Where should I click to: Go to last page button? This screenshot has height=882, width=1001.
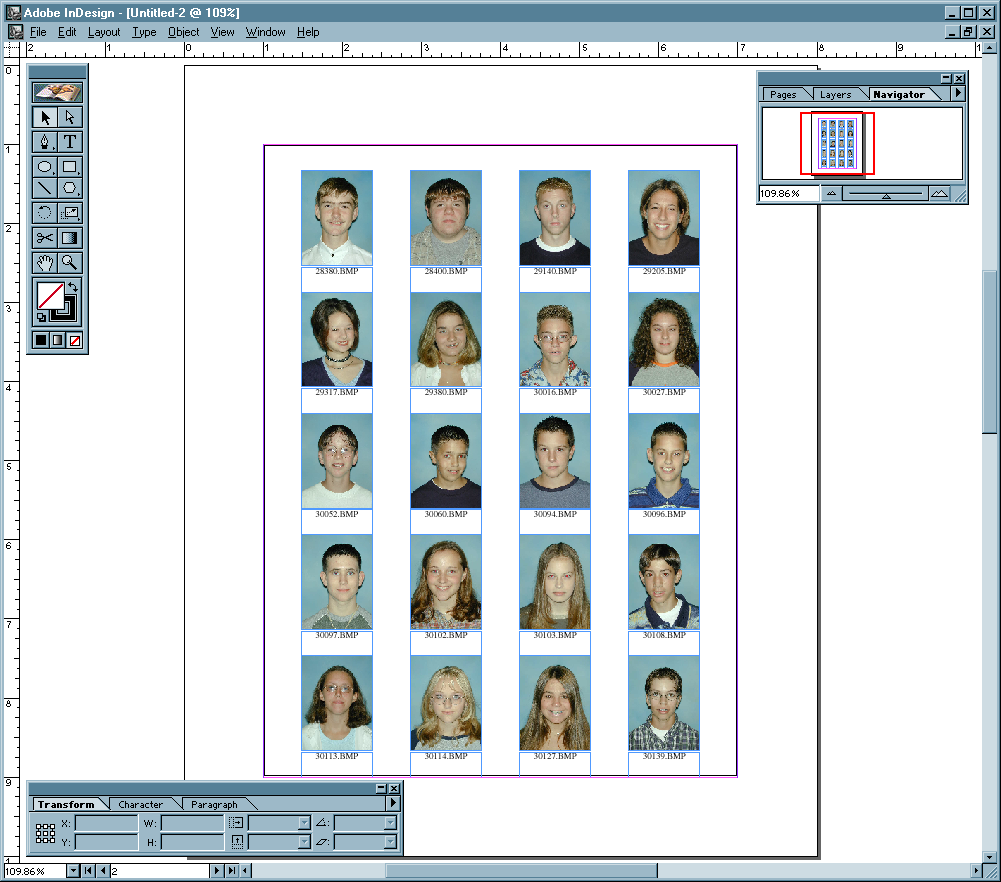click(232, 871)
